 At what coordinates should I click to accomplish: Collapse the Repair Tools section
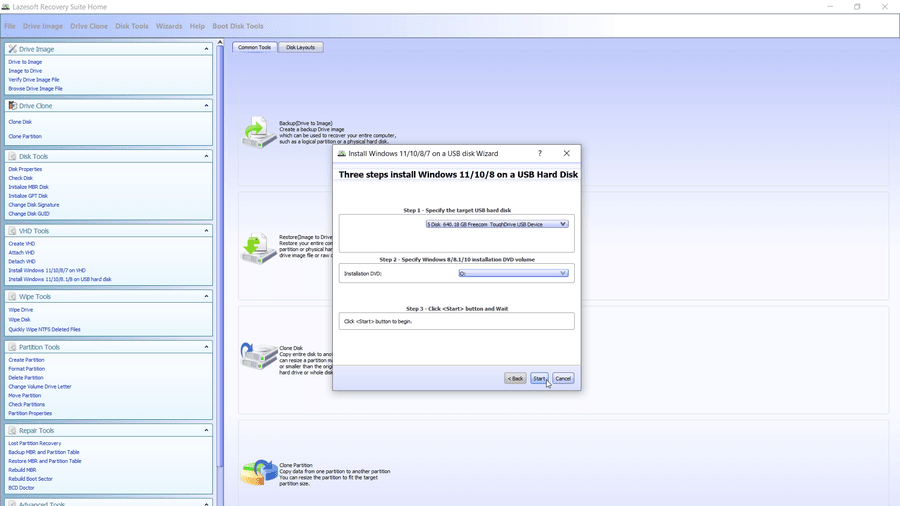coord(206,430)
